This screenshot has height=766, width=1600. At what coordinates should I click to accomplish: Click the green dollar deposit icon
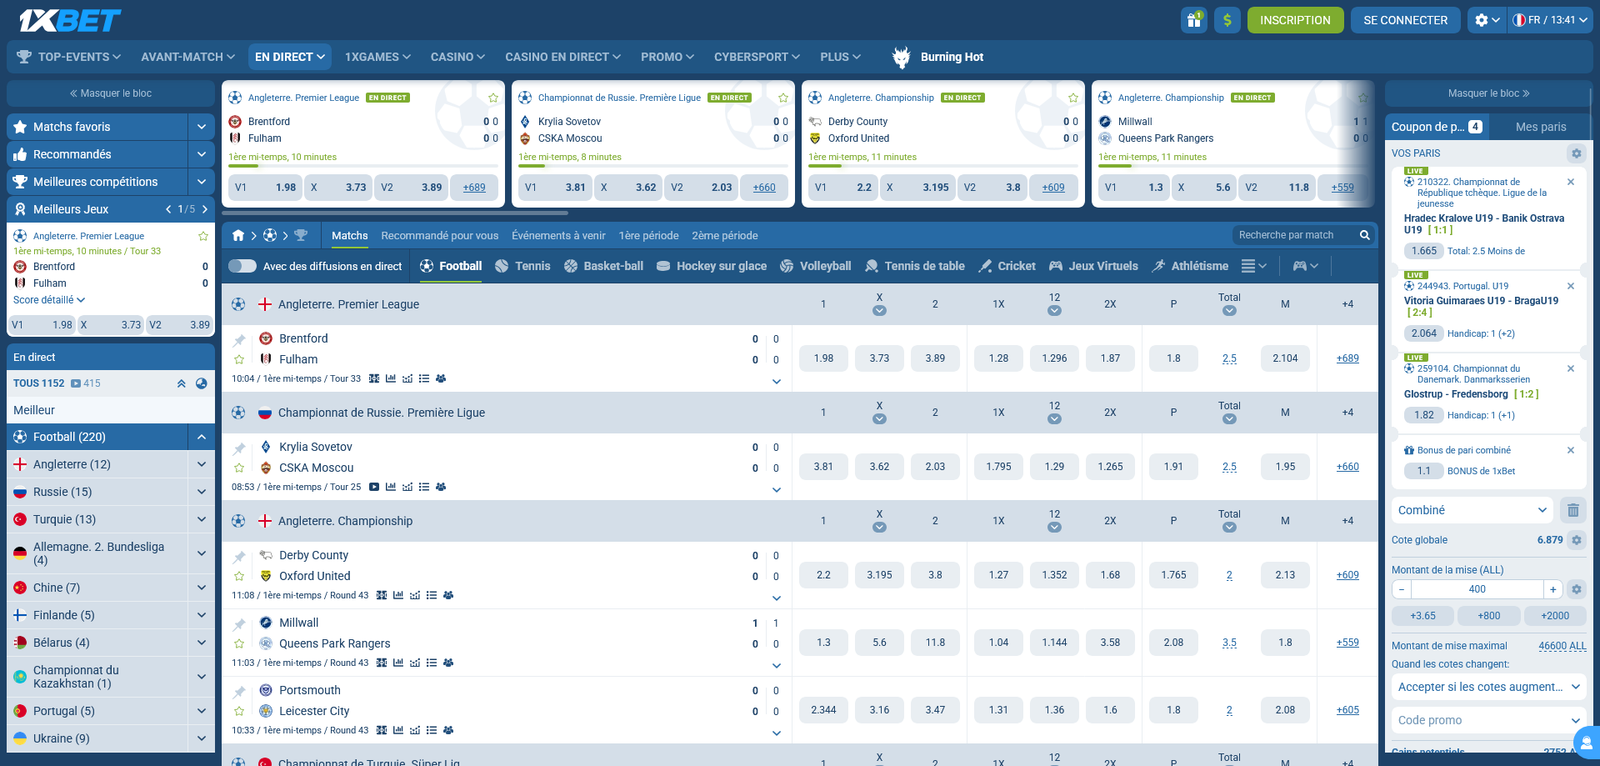pos(1227,20)
